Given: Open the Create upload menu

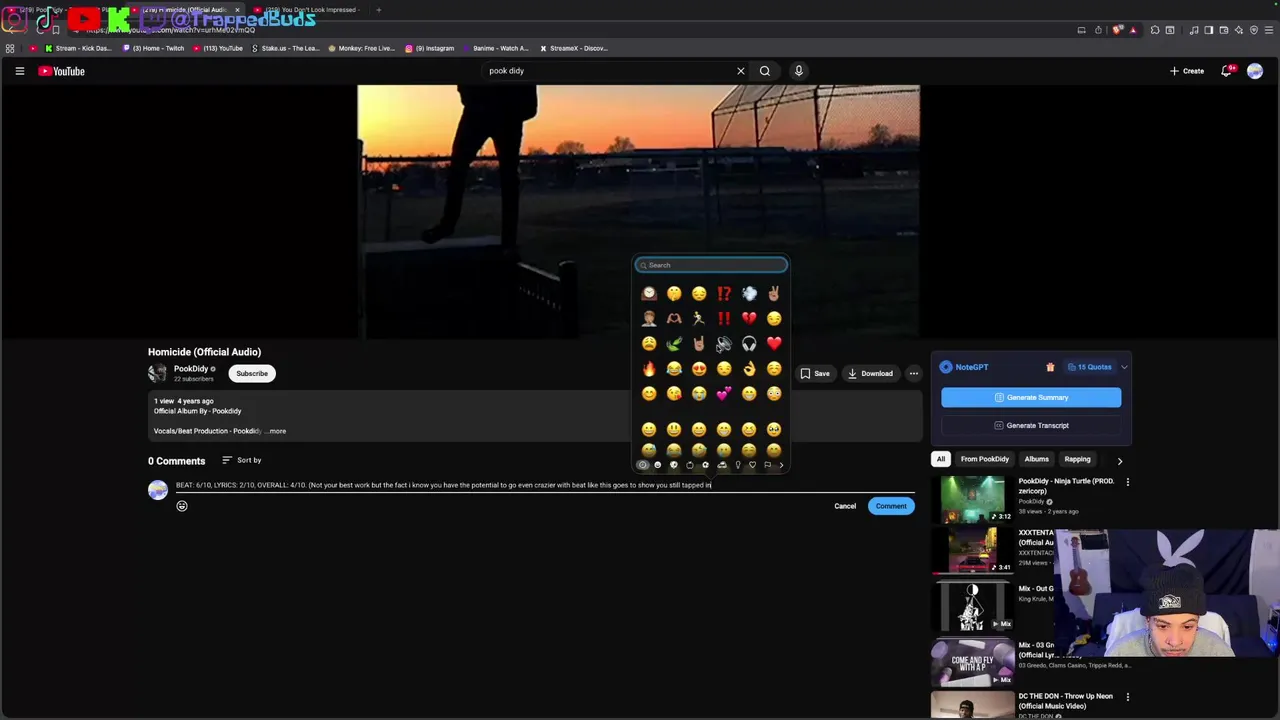Looking at the screenshot, I should (1187, 71).
